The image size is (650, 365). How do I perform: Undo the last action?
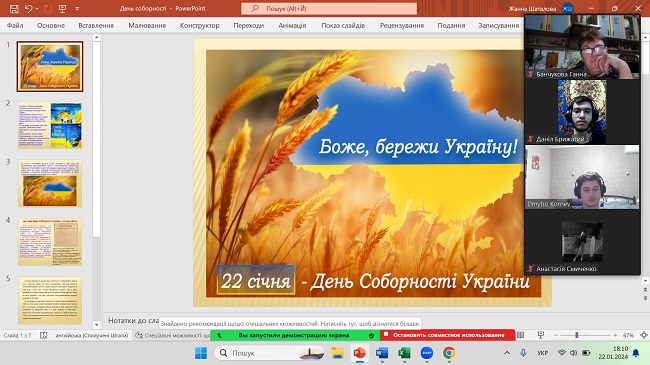(28, 8)
